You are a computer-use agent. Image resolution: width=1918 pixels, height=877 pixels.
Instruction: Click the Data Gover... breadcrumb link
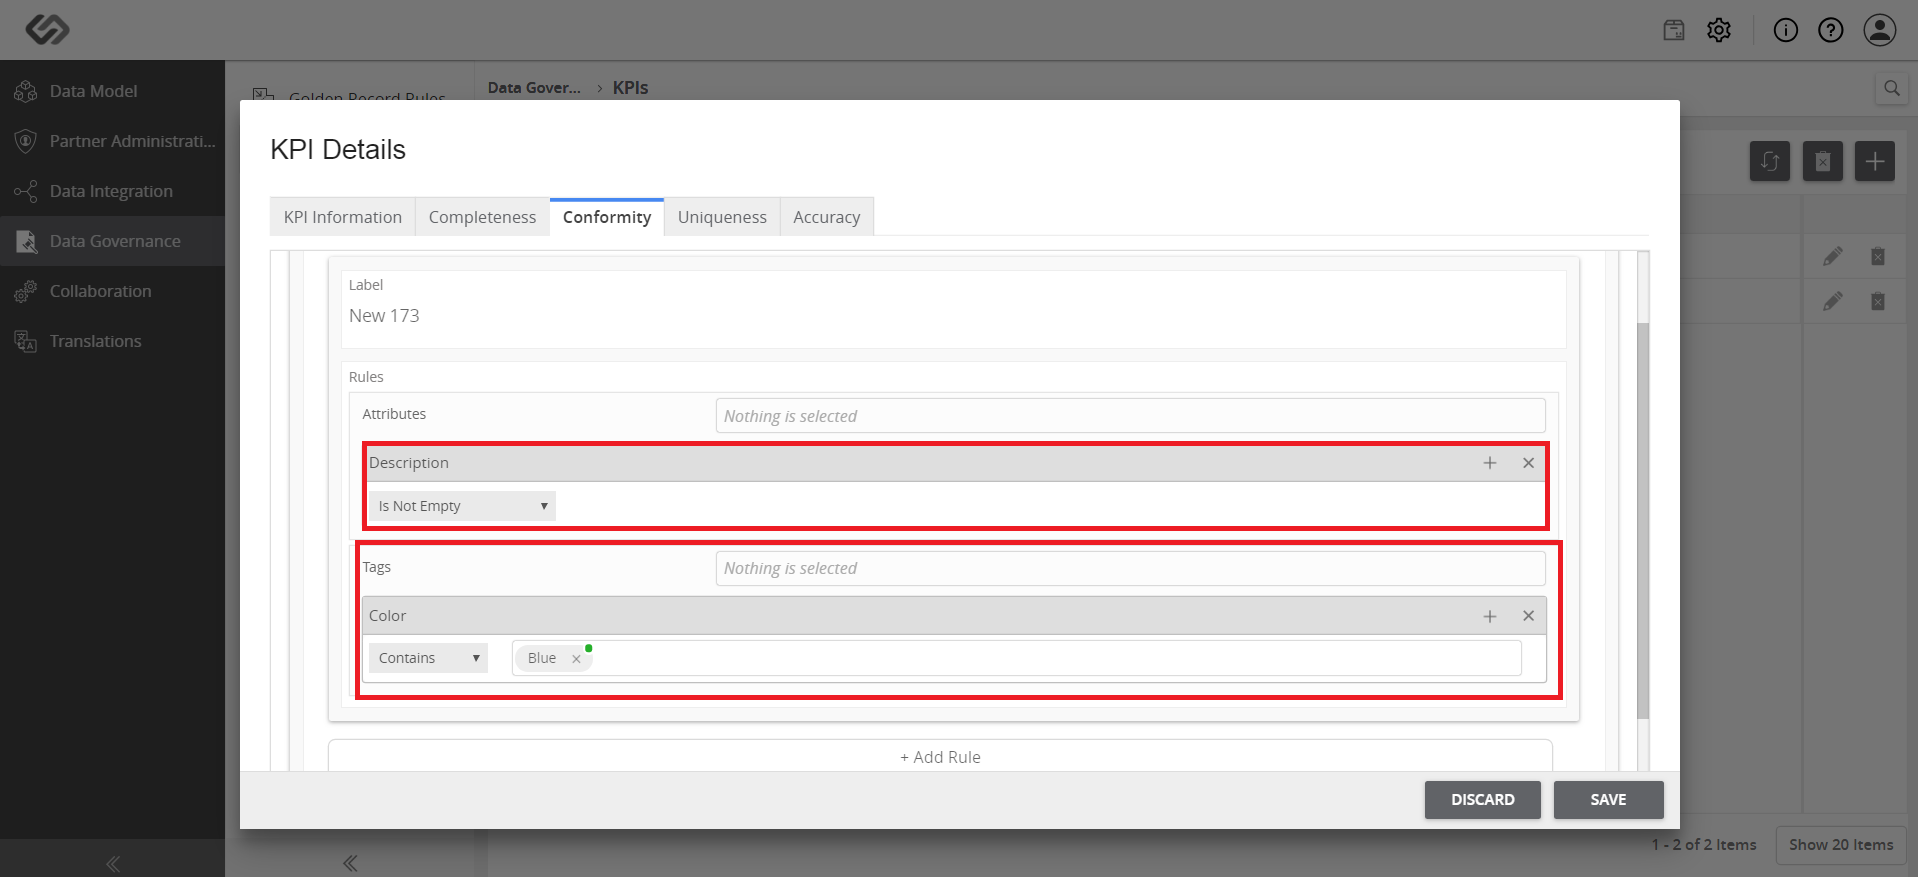(534, 88)
